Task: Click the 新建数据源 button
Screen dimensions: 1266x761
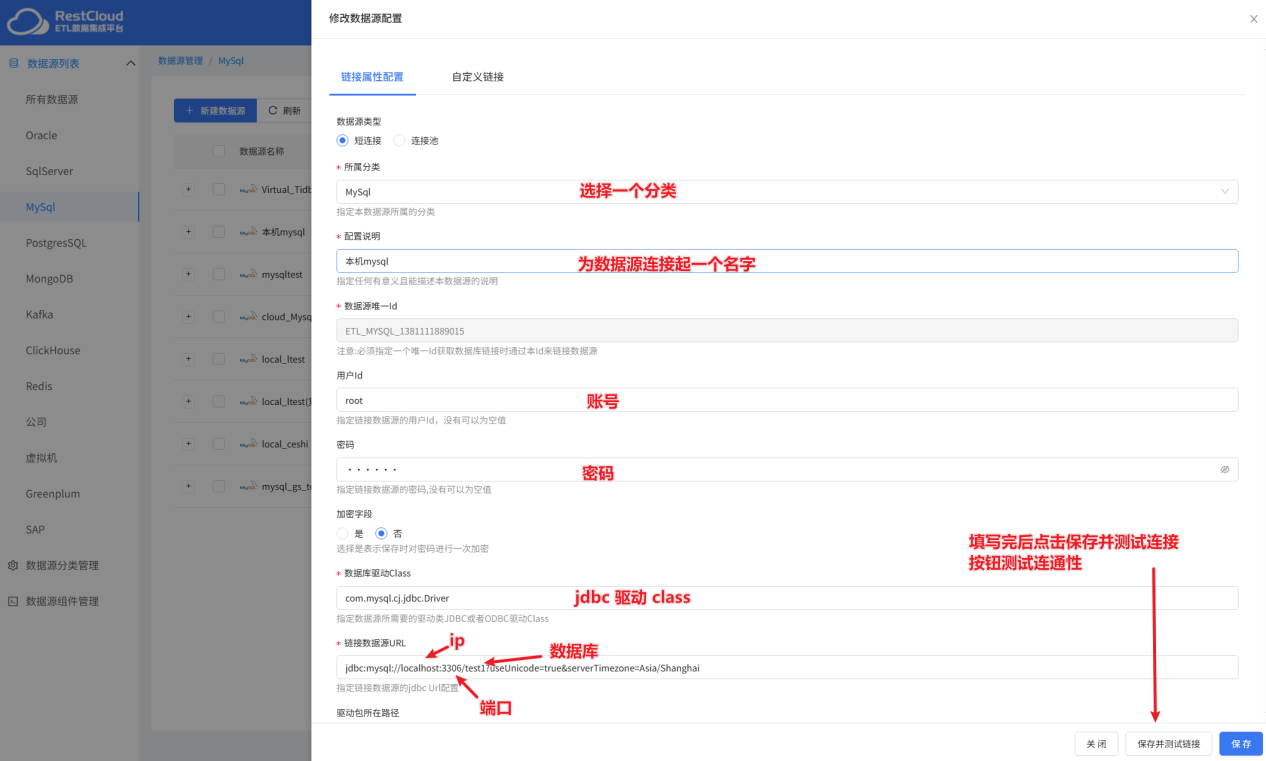Action: 215,111
